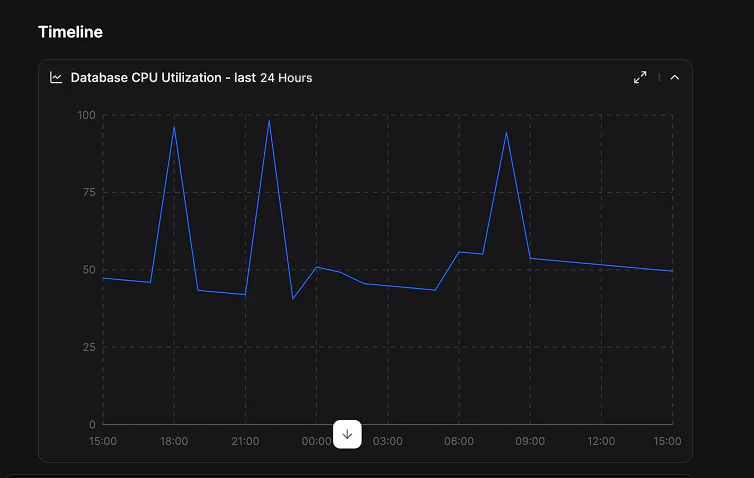Click the 75 y-axis label
This screenshot has width=754, height=478.
89,192
